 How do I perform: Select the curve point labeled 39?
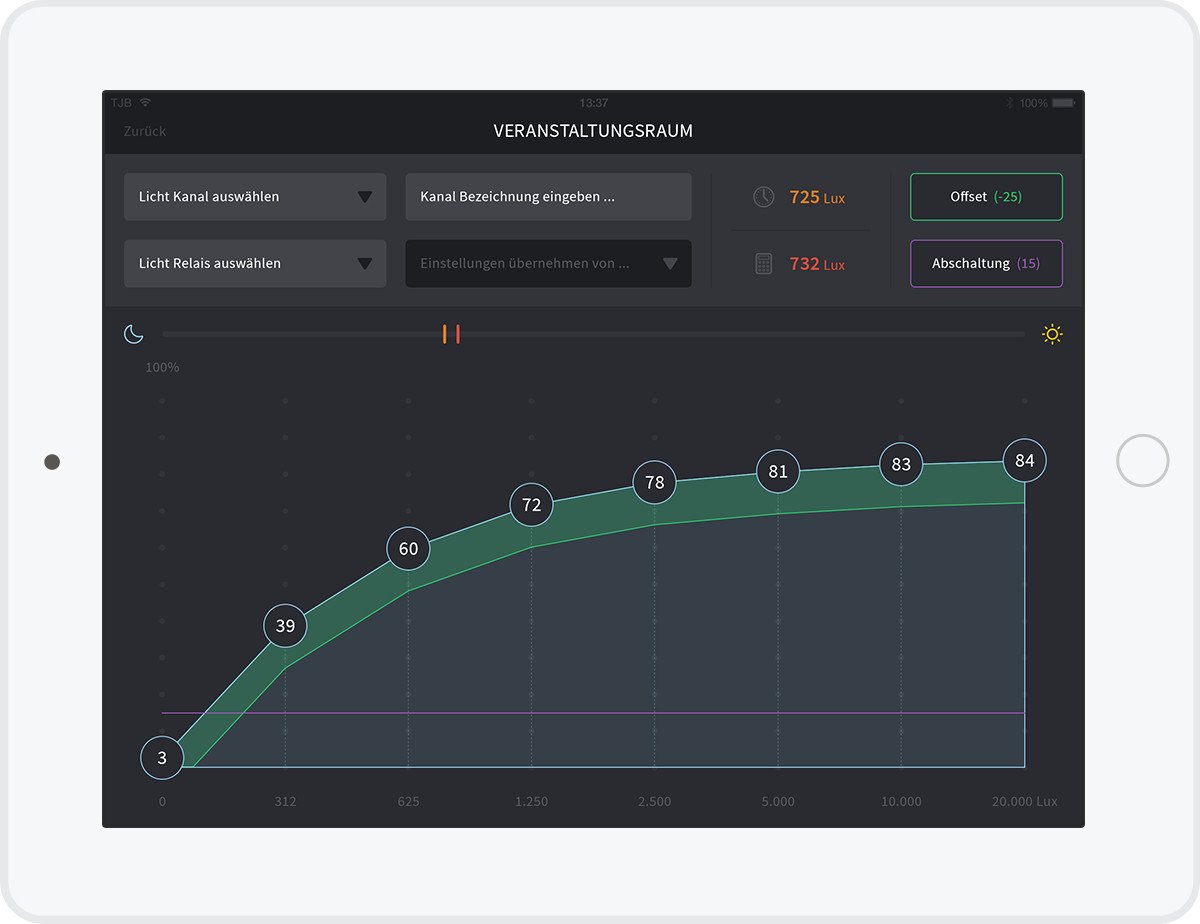pos(285,626)
